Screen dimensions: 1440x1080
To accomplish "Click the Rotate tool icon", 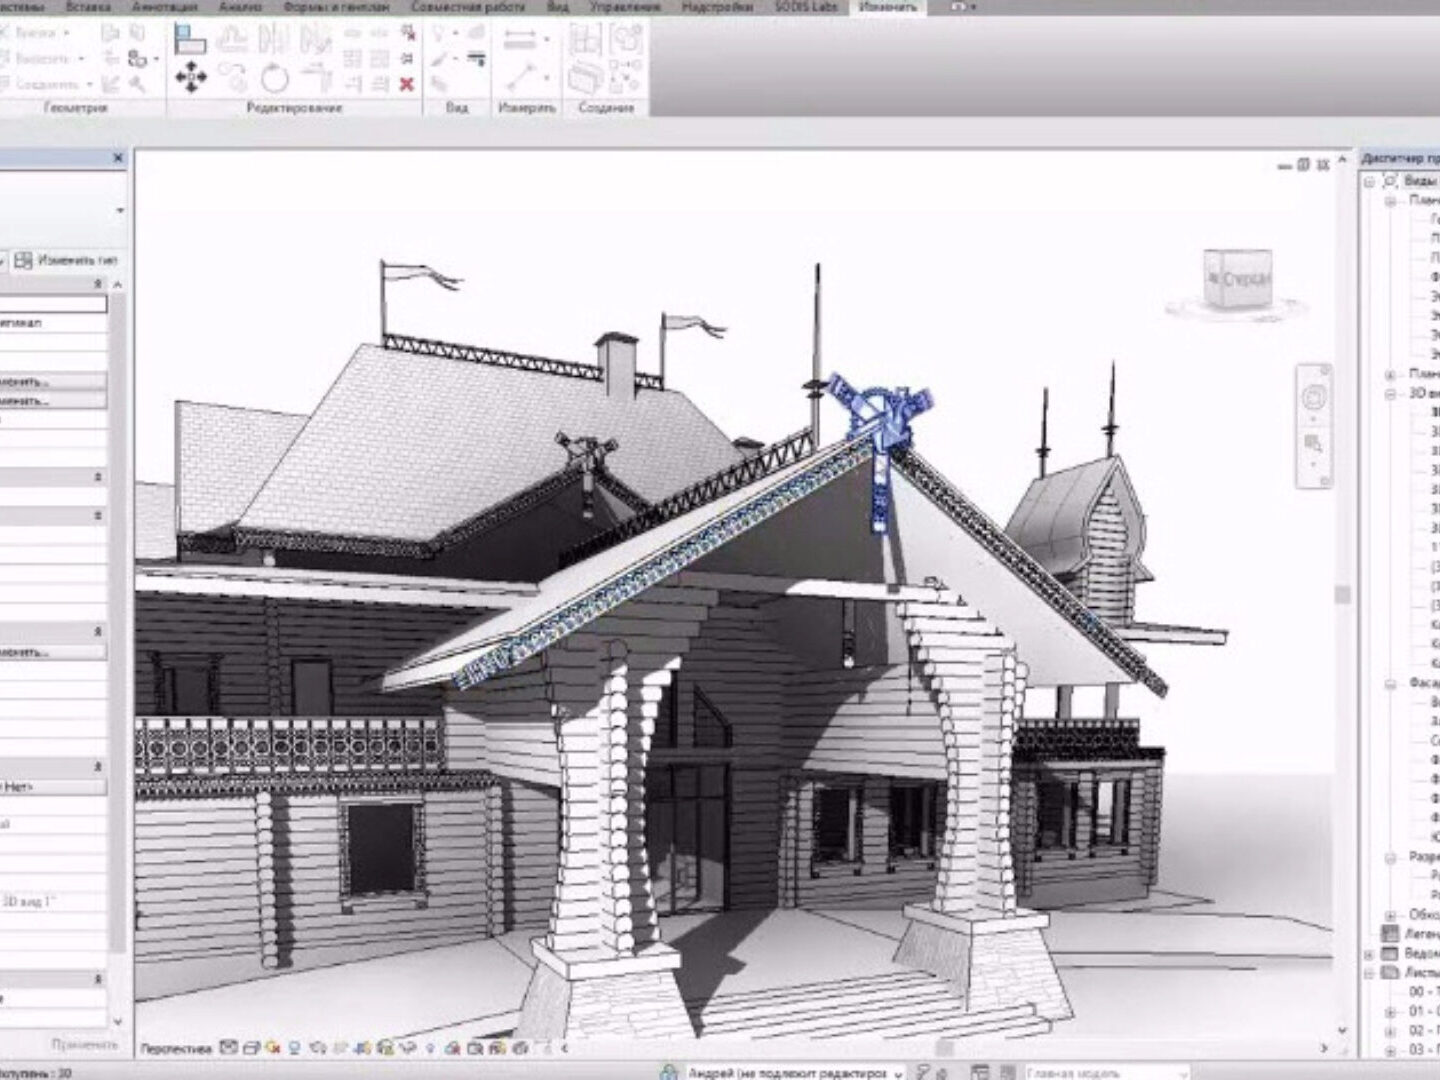I will tap(274, 78).
